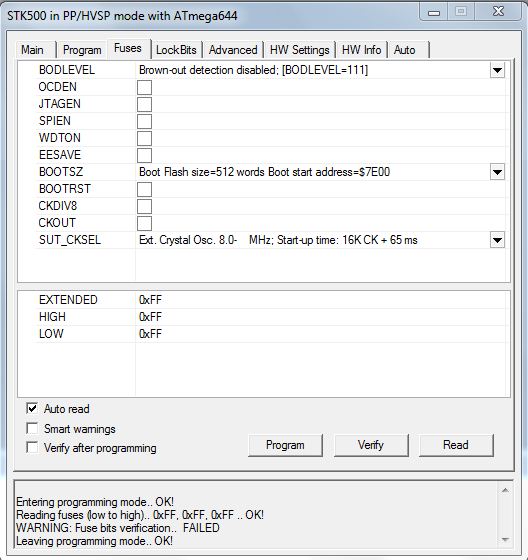This screenshot has width=528, height=560.
Task: Tick Verify after programming checkbox
Action: coord(32,447)
